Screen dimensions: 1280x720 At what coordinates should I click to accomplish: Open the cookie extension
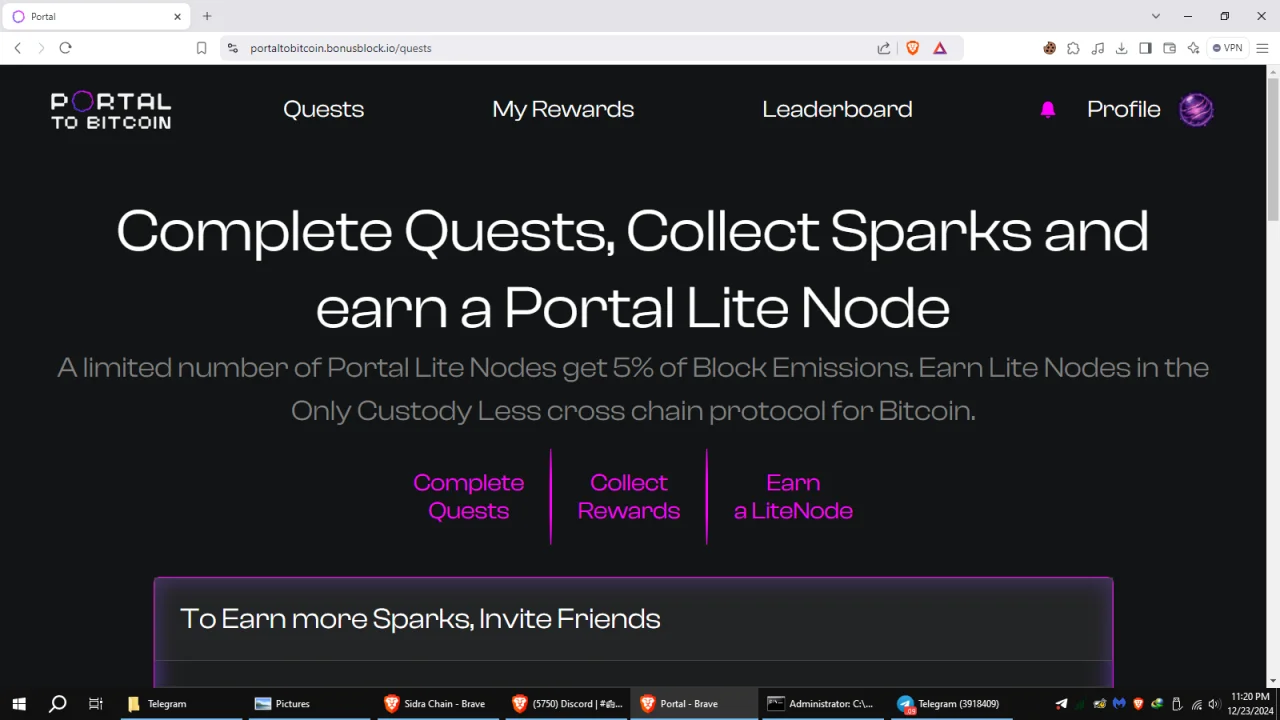[1049, 48]
